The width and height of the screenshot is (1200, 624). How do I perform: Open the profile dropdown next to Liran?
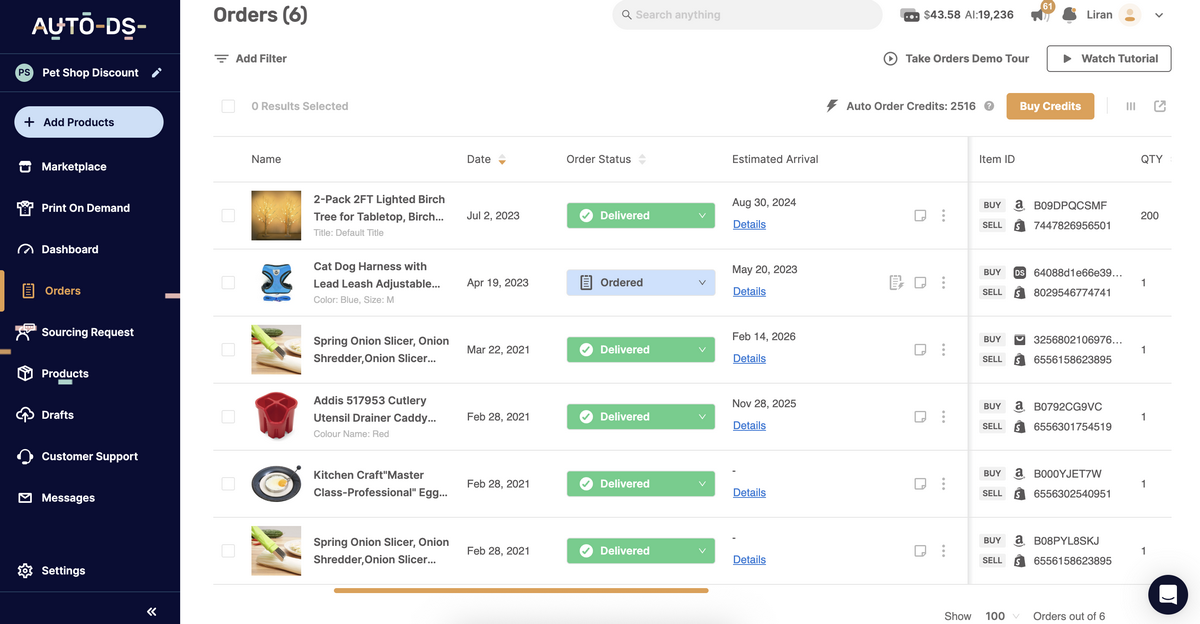pyautogui.click(x=1158, y=15)
